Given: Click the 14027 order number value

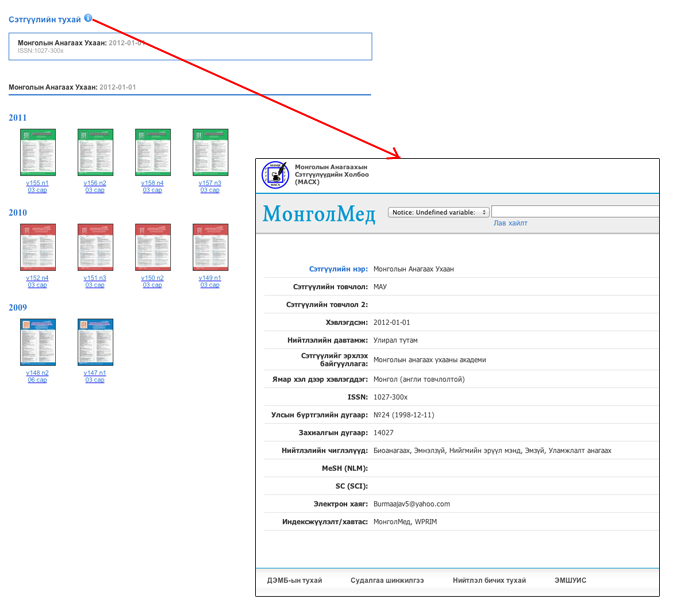Looking at the screenshot, I should 383,433.
